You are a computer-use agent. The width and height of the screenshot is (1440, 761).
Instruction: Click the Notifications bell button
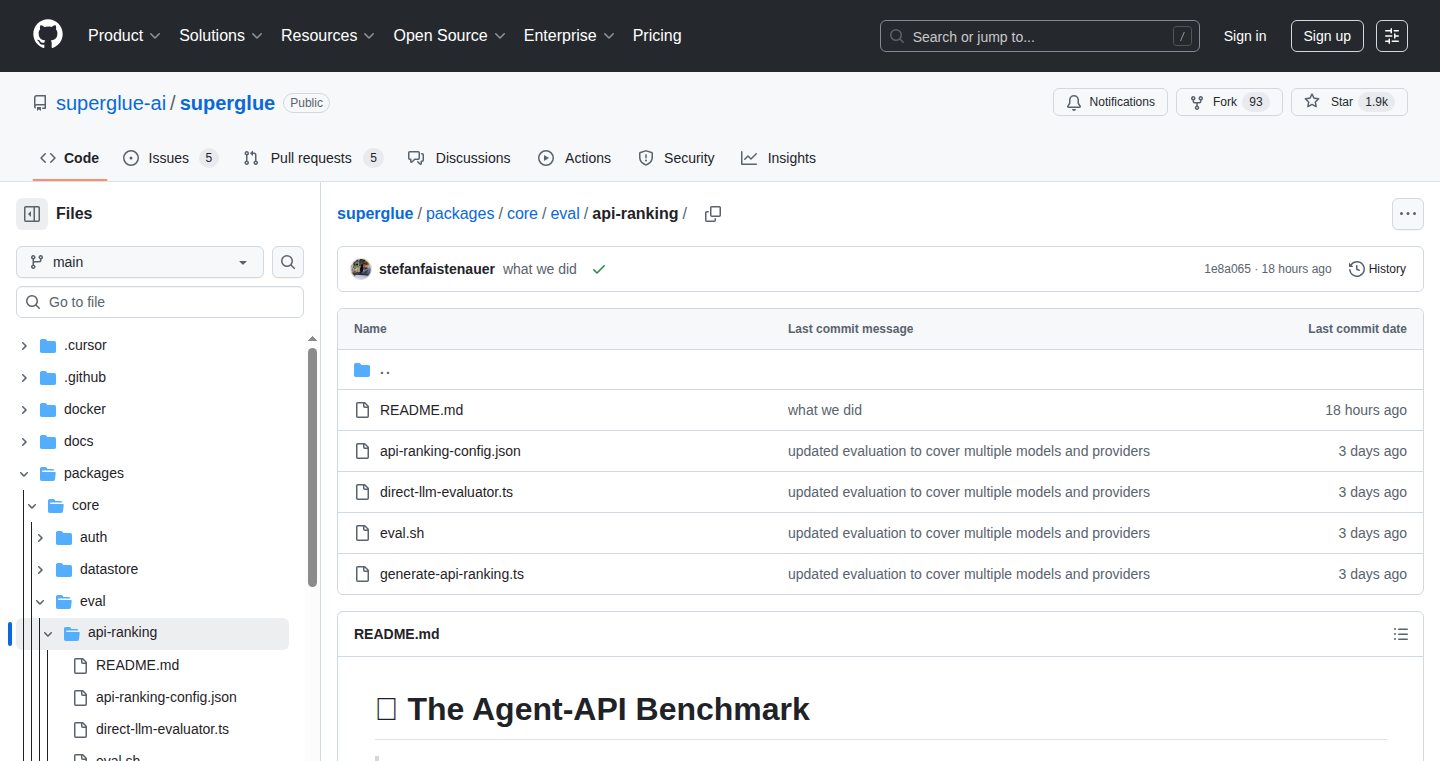click(x=1110, y=102)
